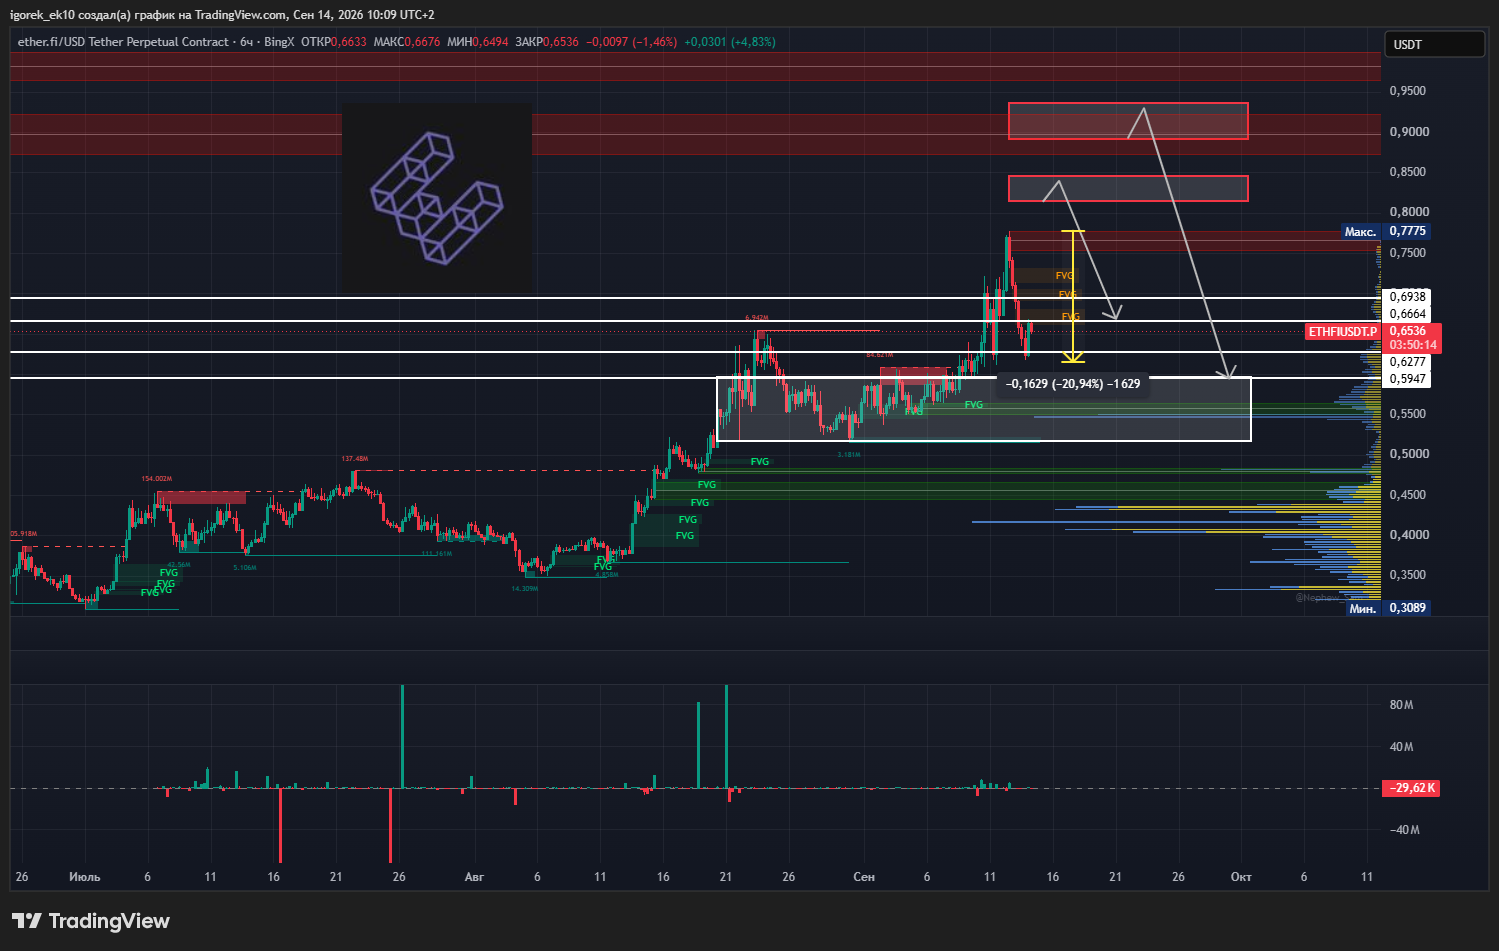Click the 80 M volume scale value
The height and width of the screenshot is (951, 1499).
[x=1401, y=705]
